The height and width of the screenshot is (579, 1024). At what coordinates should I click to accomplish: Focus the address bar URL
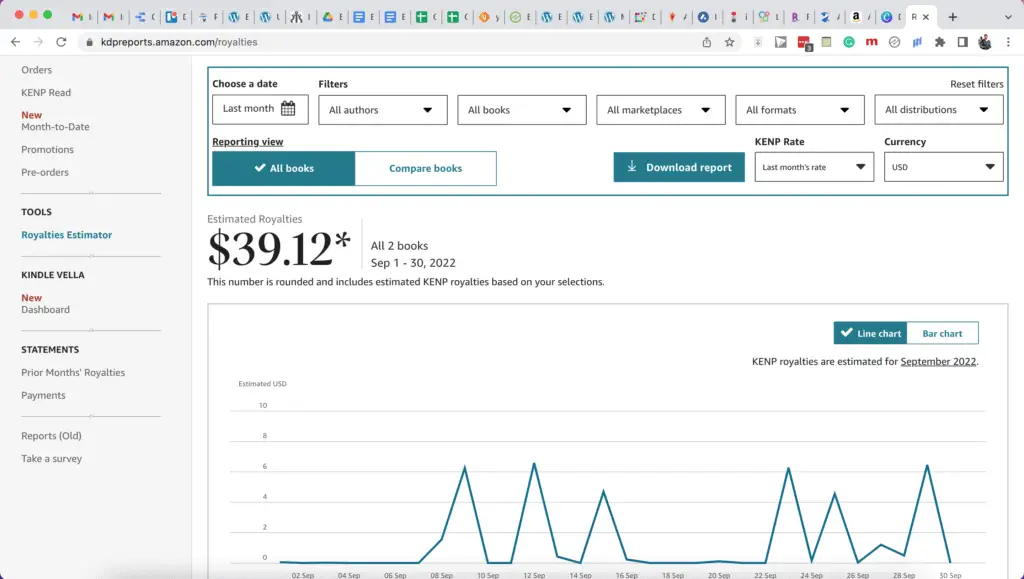coord(179,42)
